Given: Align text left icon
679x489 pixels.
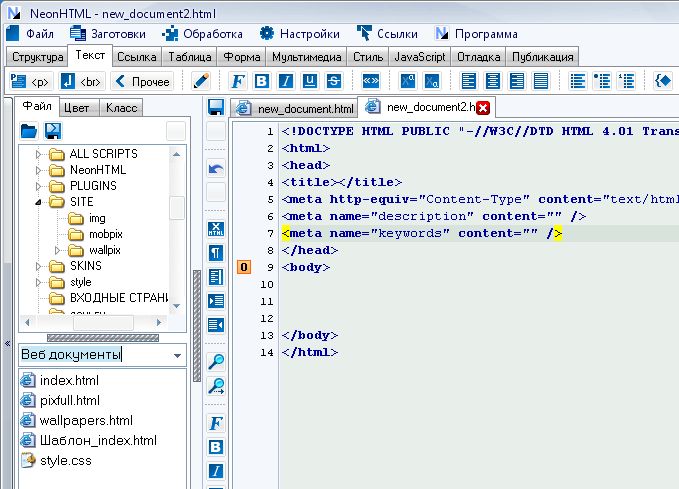Looking at the screenshot, I should (469, 81).
